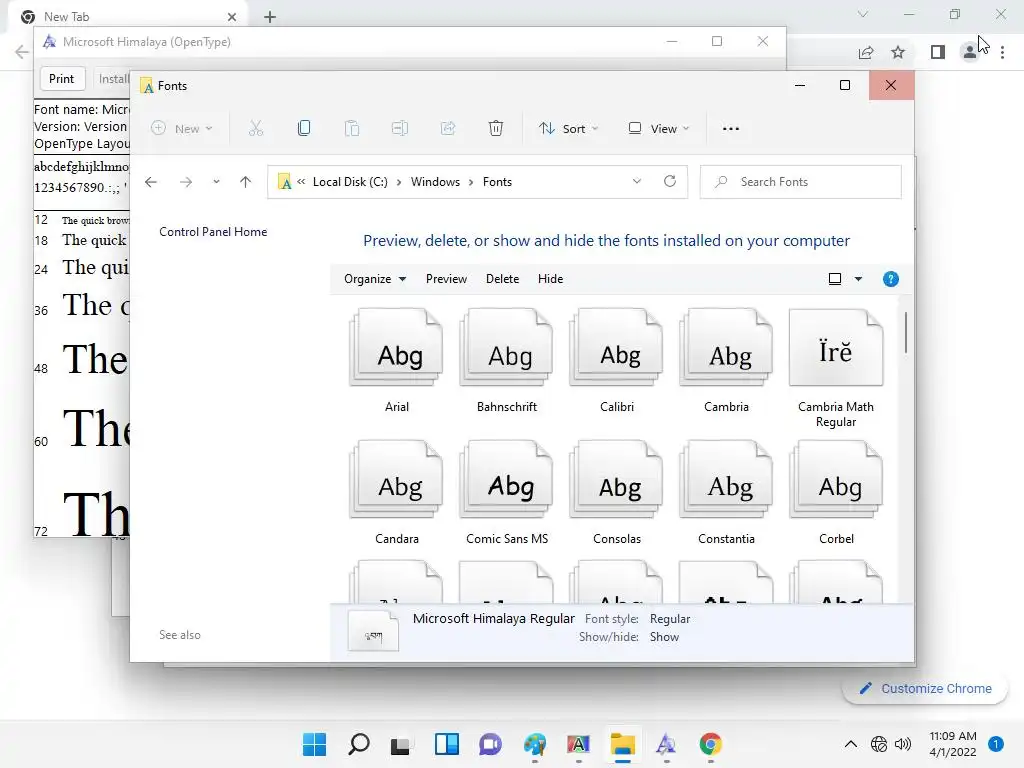Click Hide in the fonts command bar
1024x768 pixels.
pos(551,279)
